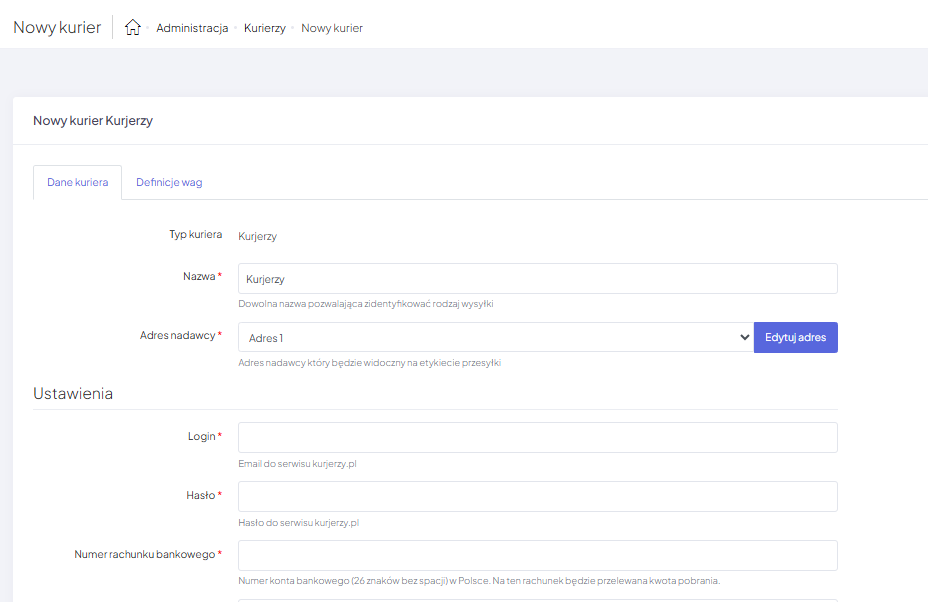Click the hint 'Email do serwisu kurjerzy.pl'

coord(297,463)
